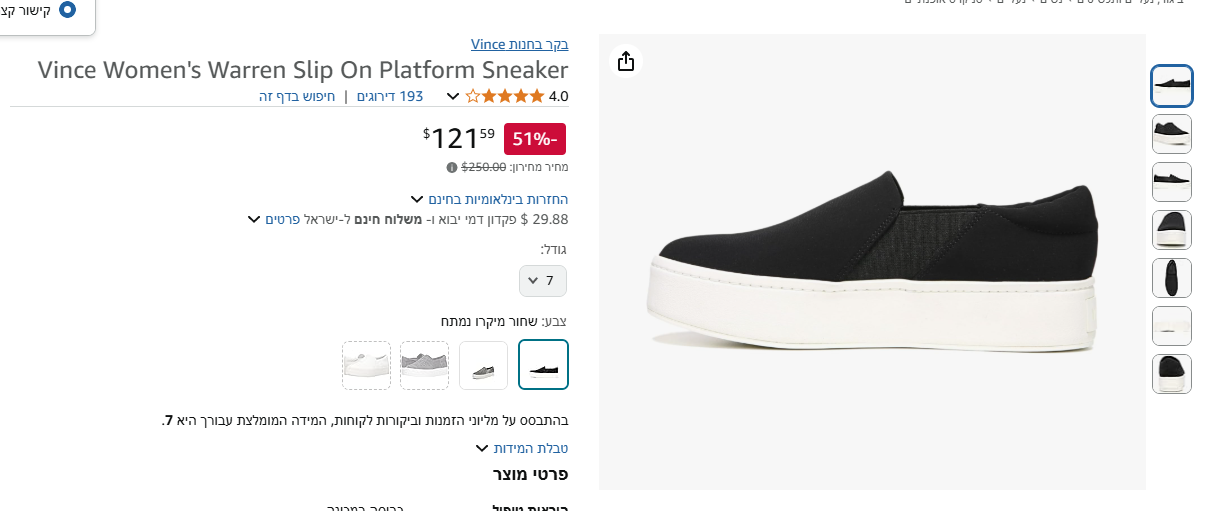This screenshot has height=511, width=1231.
Task: Select the last shoe thumbnail
Action: pyautogui.click(x=1171, y=374)
